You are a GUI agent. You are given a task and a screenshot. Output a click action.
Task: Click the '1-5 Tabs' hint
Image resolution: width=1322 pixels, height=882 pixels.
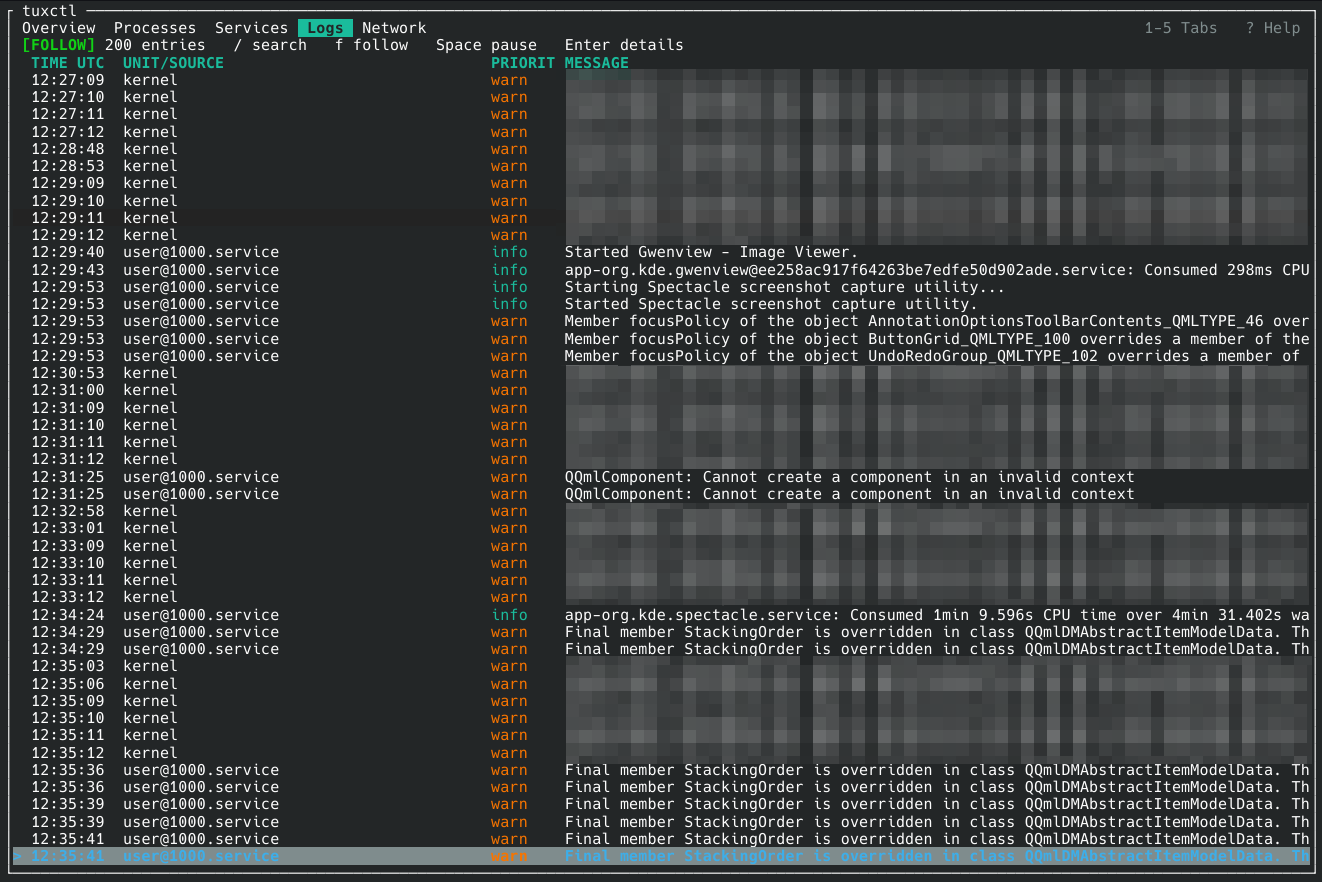1181,28
